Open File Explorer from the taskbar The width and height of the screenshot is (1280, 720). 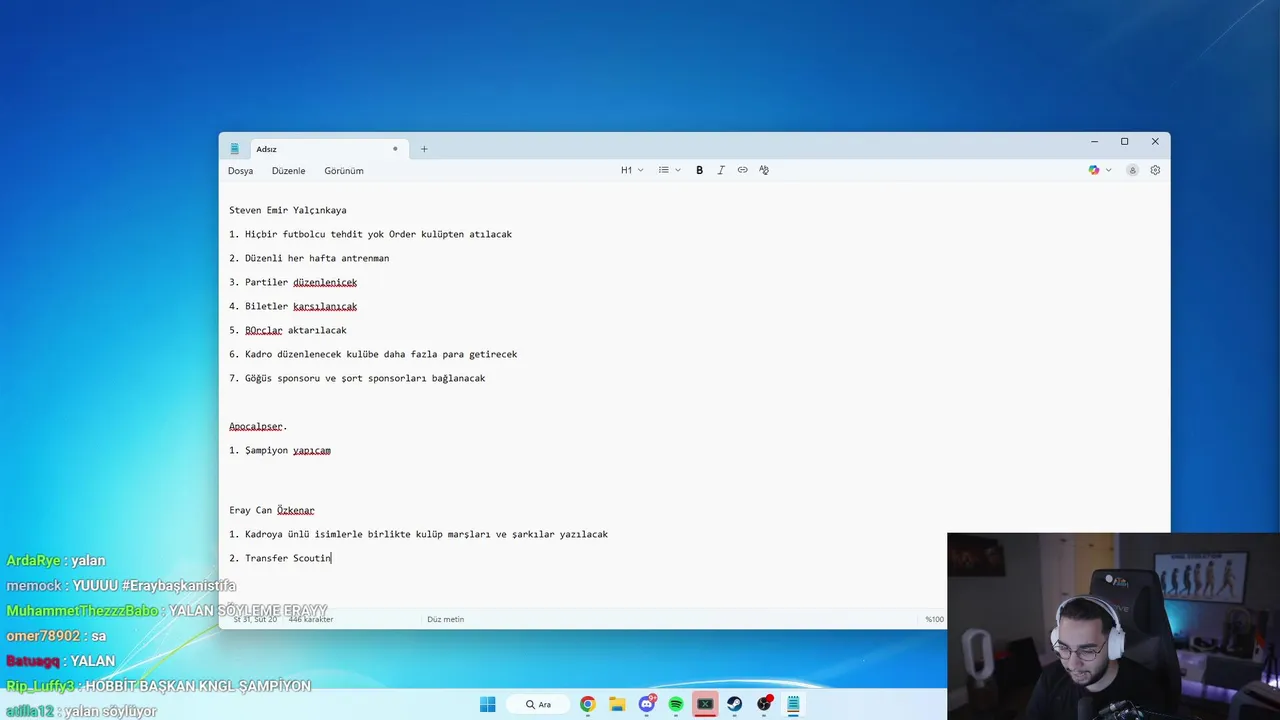pyautogui.click(x=617, y=704)
